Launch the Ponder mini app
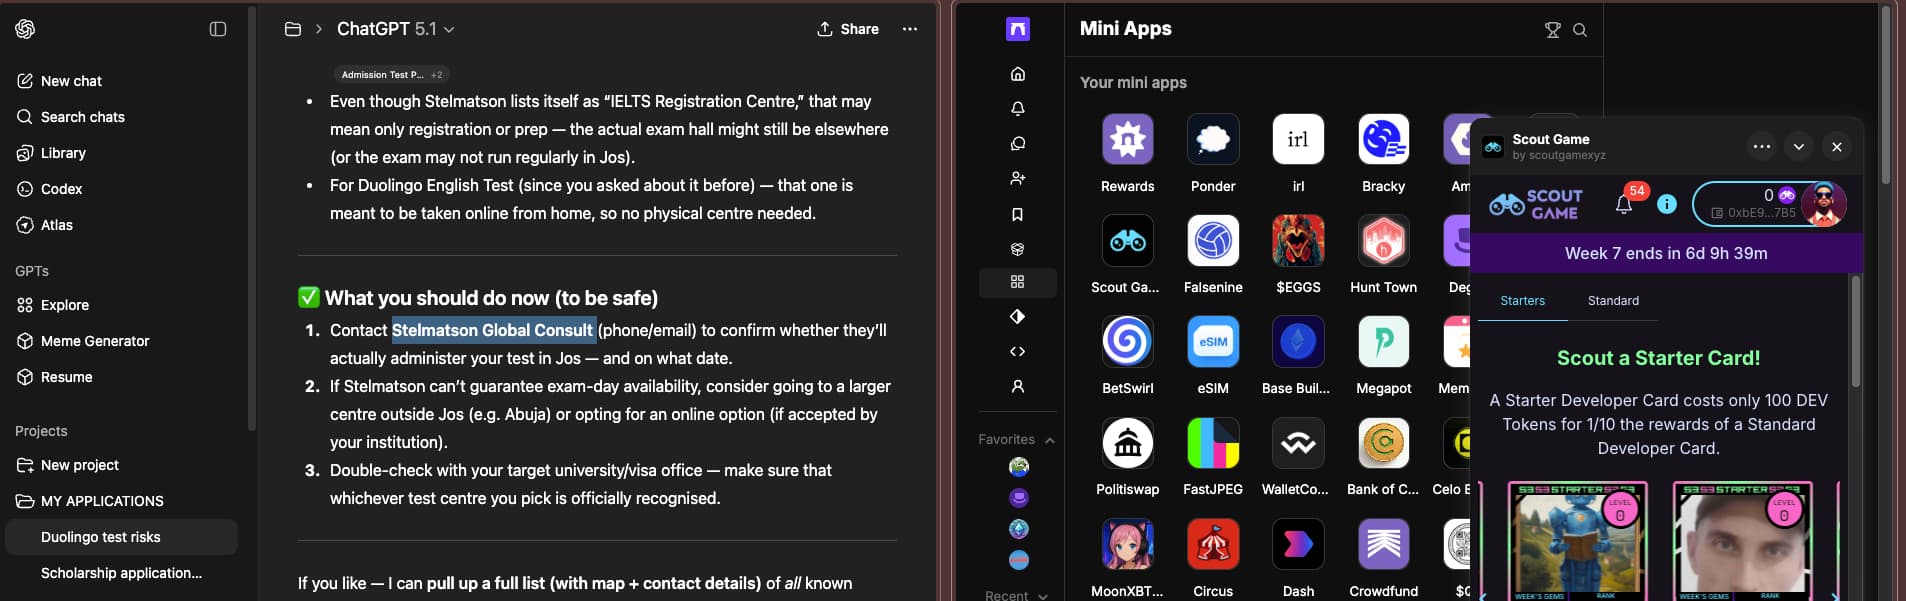This screenshot has height=601, width=1906. [1212, 140]
